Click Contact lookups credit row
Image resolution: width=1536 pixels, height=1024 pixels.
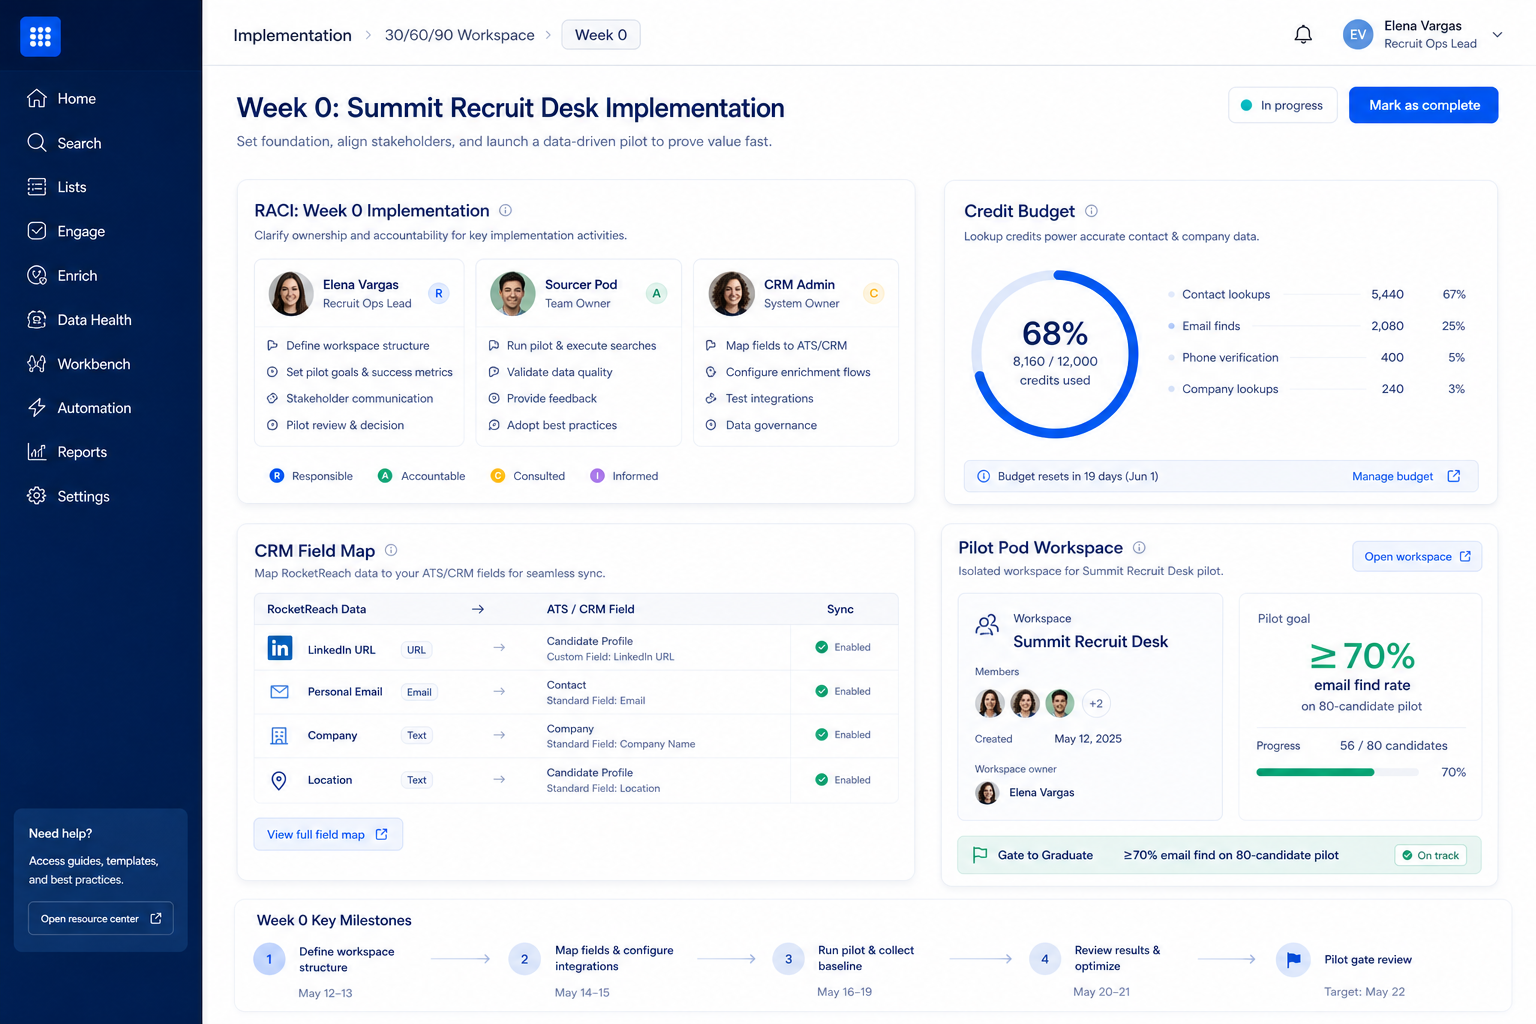point(1316,295)
